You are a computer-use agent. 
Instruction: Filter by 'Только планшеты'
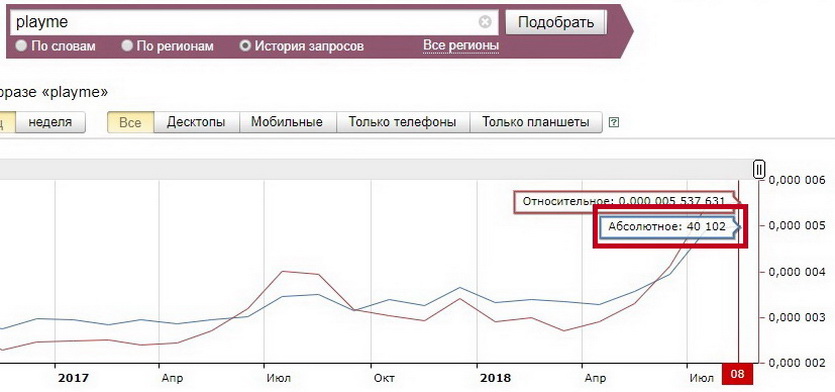[x=536, y=122]
